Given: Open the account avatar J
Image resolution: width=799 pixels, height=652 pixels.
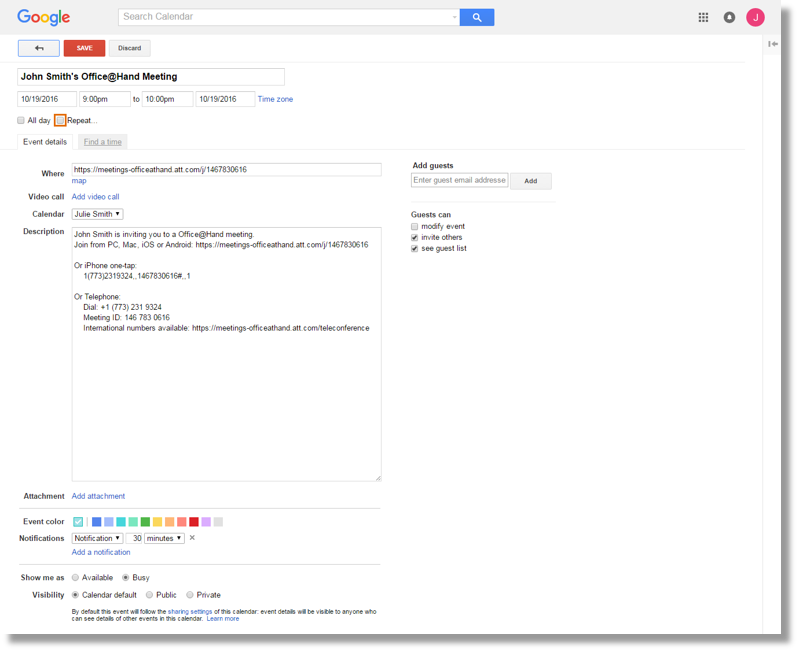Looking at the screenshot, I should pyautogui.click(x=755, y=17).
